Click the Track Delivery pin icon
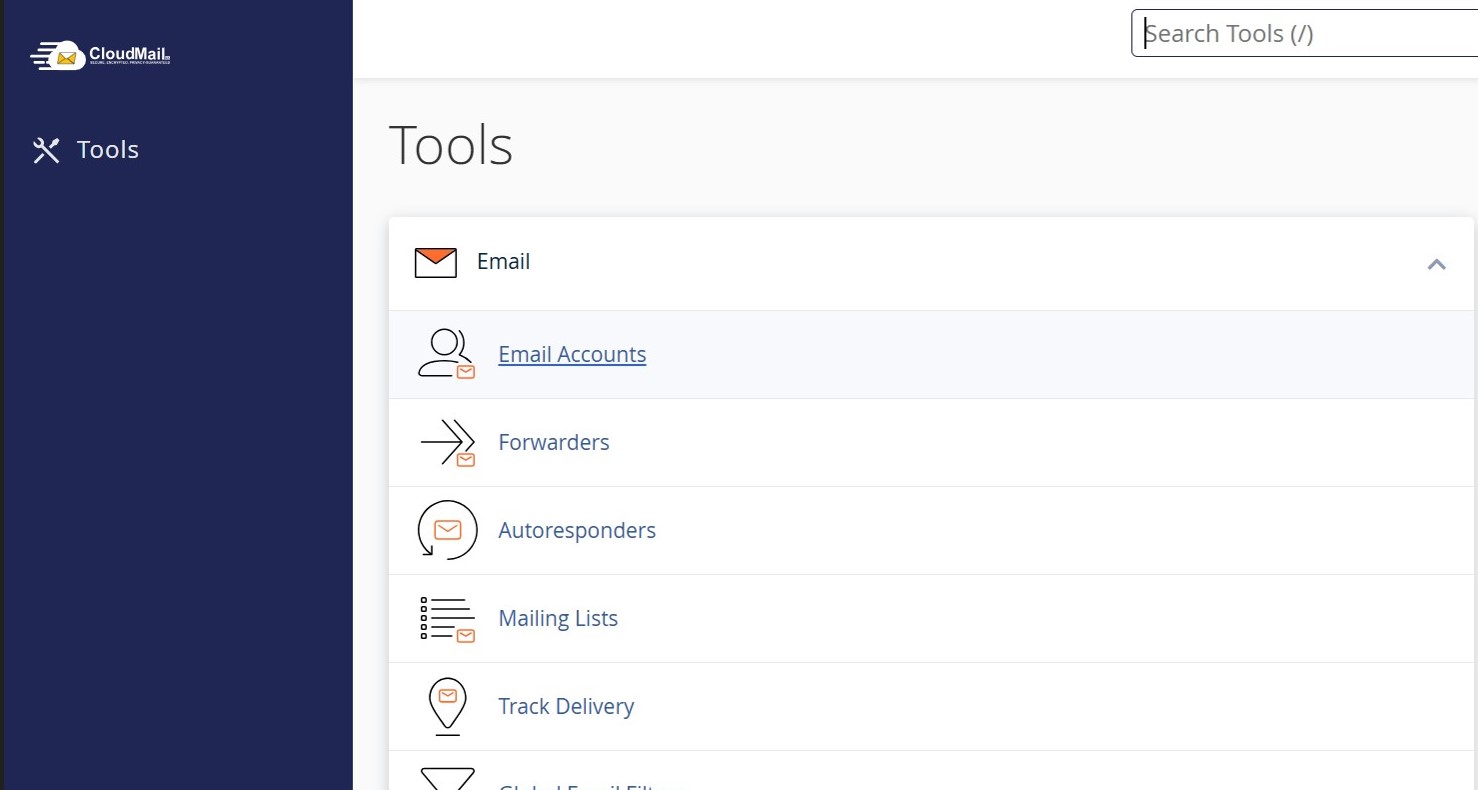 (x=446, y=706)
